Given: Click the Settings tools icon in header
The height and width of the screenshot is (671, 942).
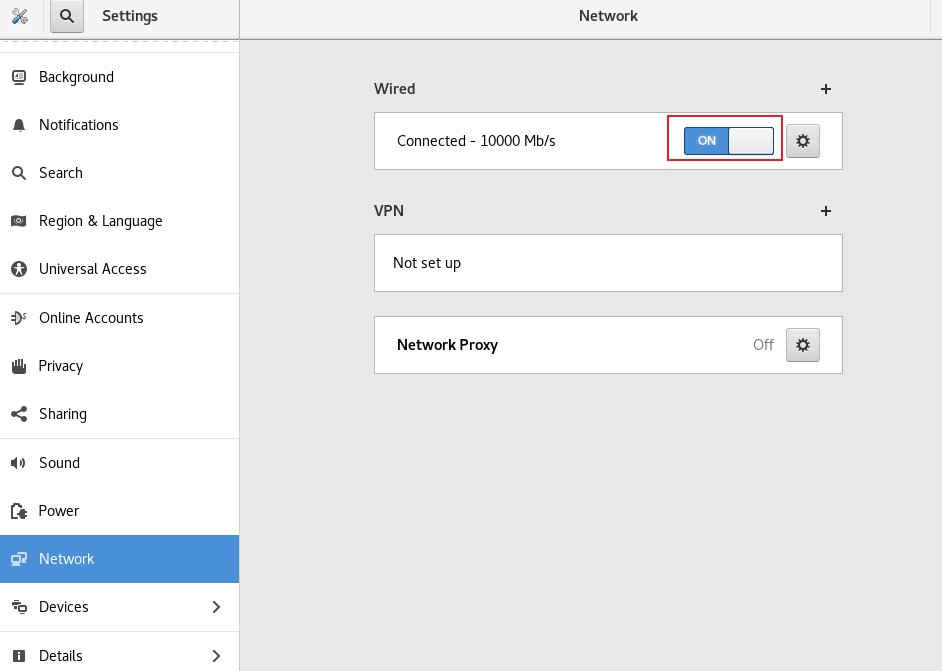Looking at the screenshot, I should (x=19, y=16).
